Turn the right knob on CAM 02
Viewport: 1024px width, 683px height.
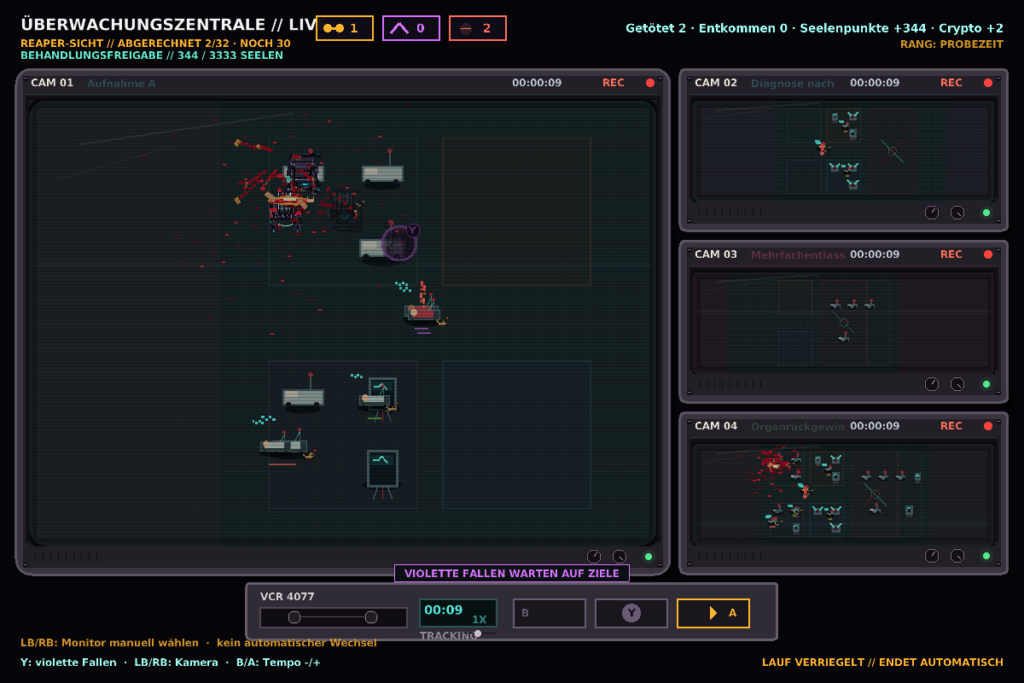[957, 212]
